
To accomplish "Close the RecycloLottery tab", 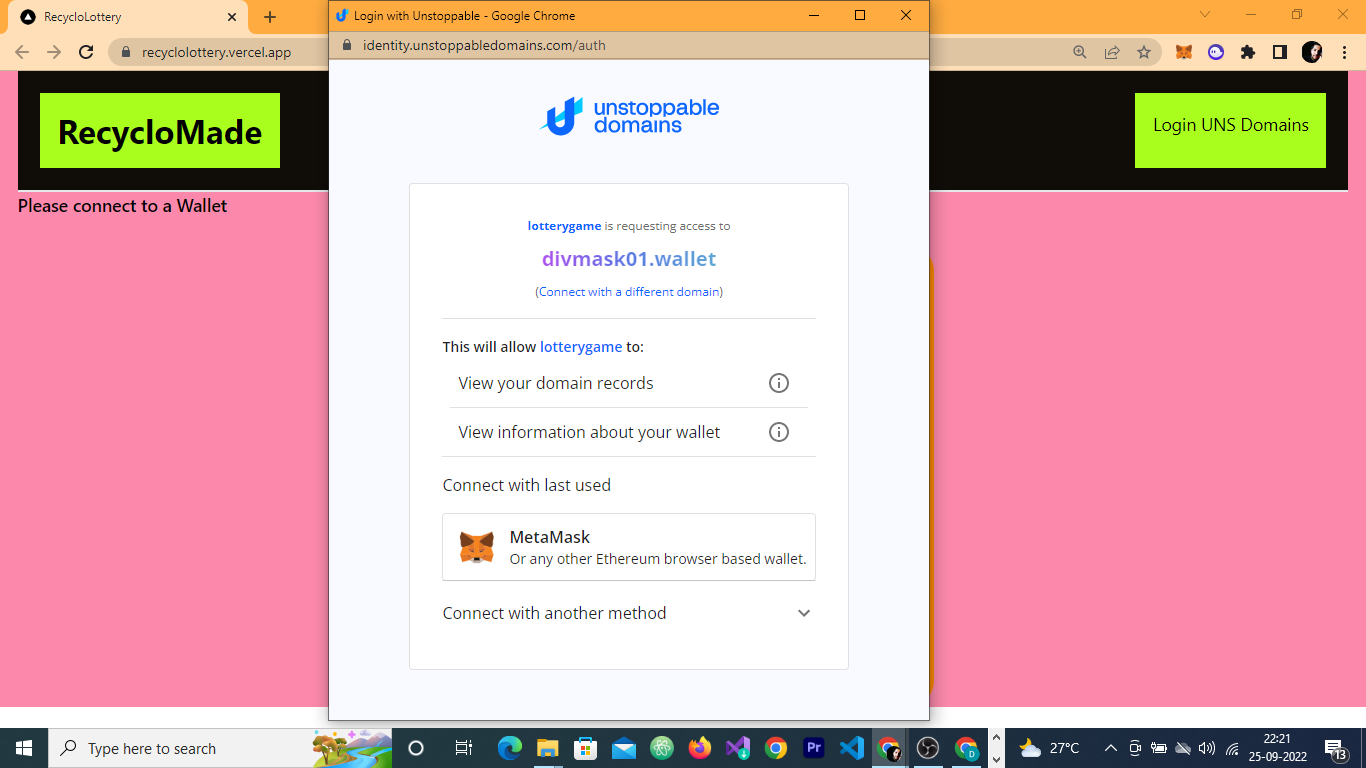I will click(232, 17).
